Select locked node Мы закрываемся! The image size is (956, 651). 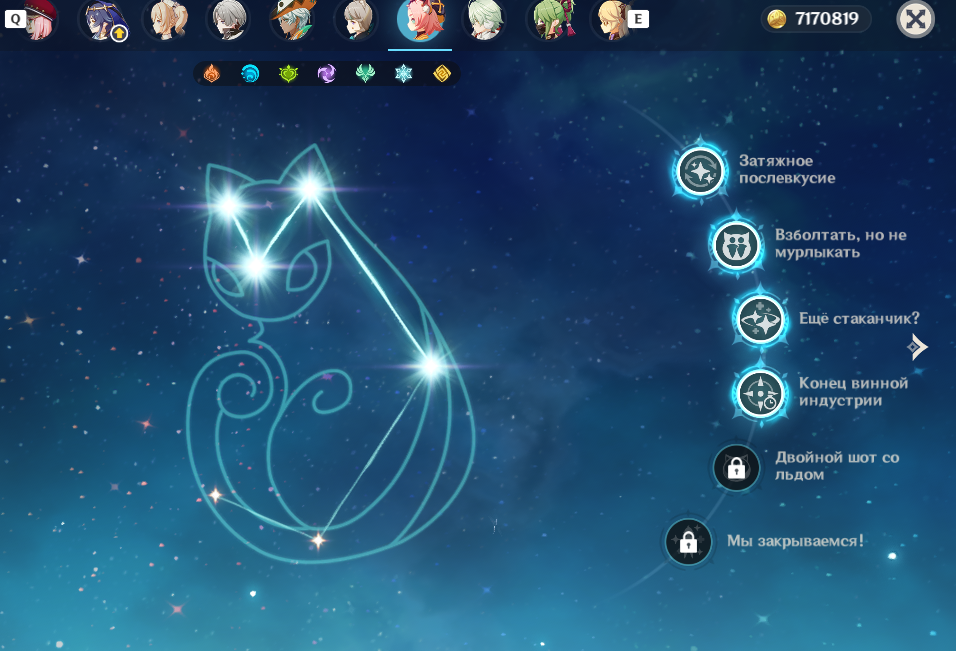[688, 541]
